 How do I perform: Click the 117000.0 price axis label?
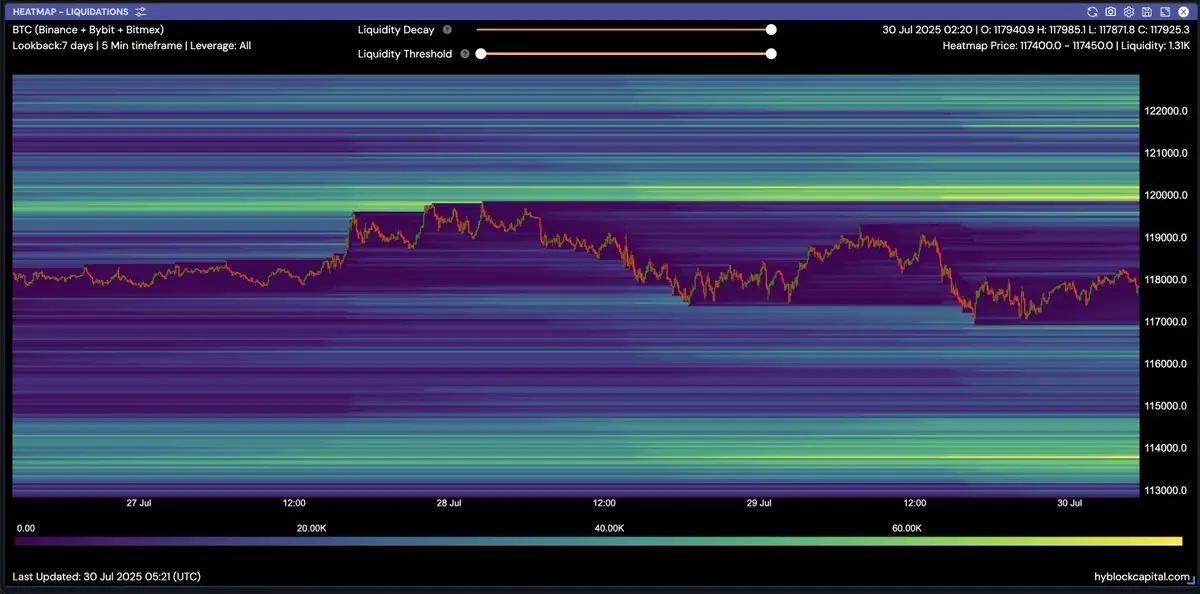pos(1166,322)
